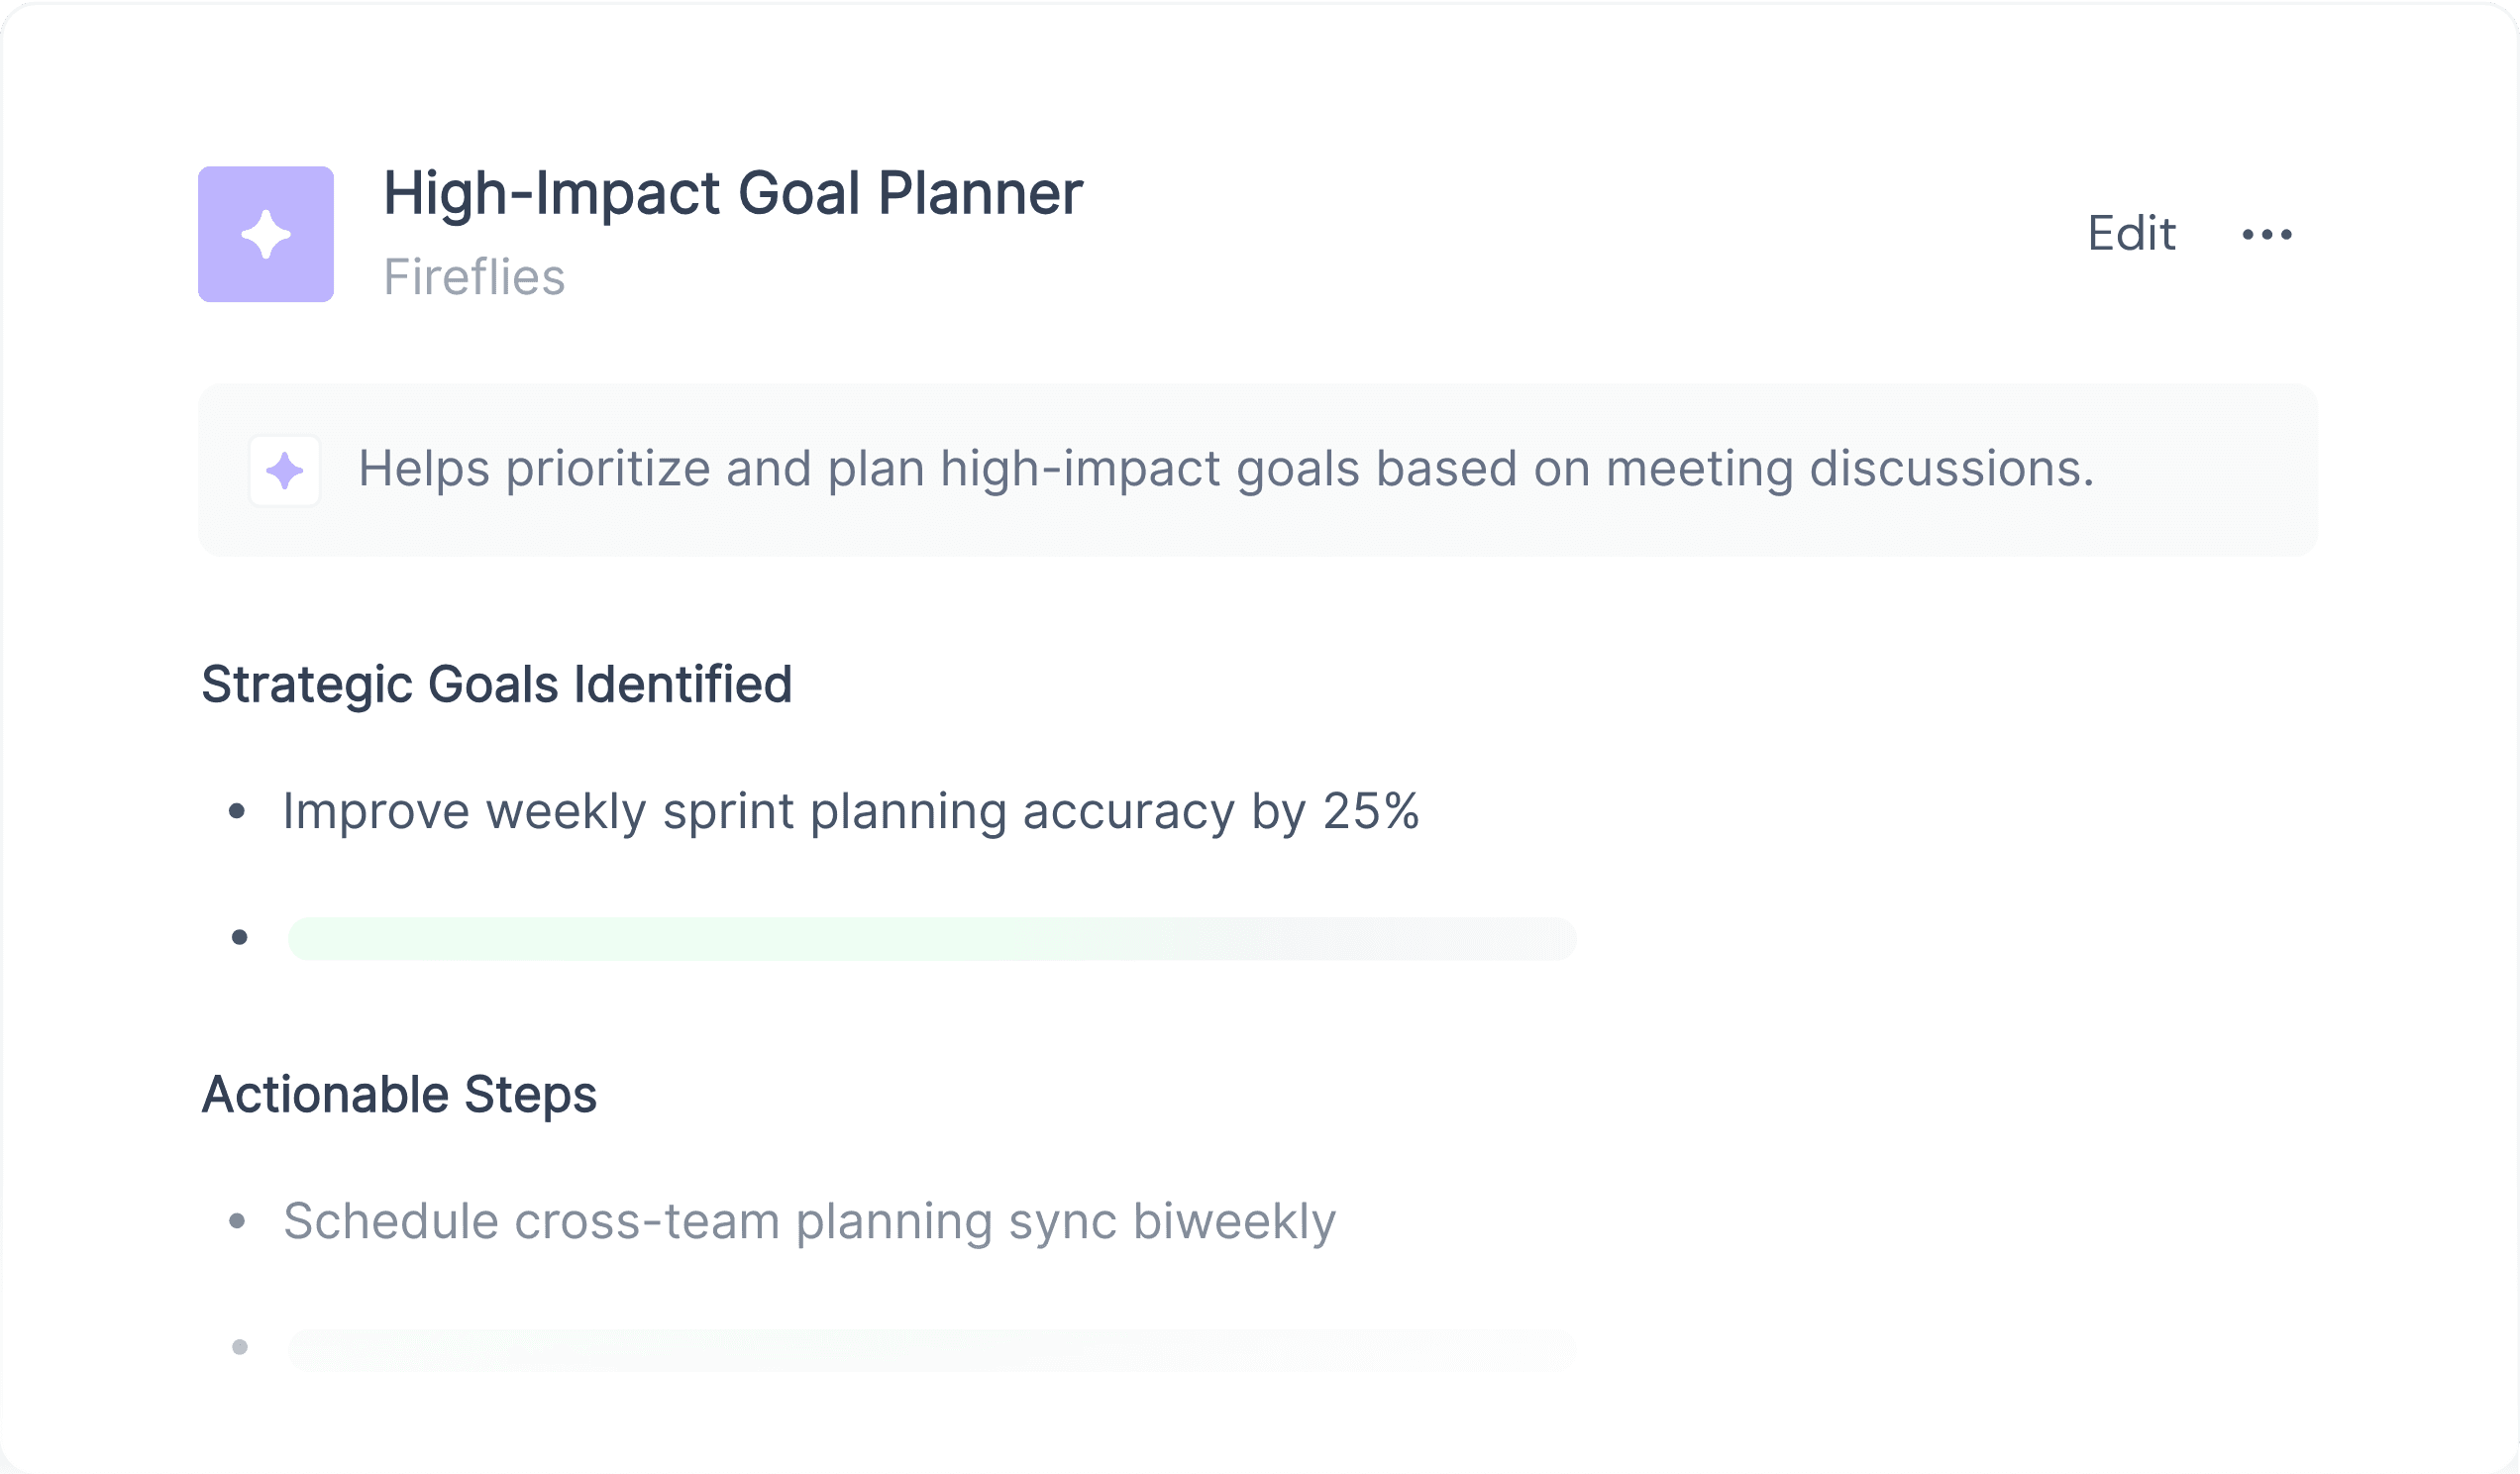Screen dimensions: 2520x1474
Task: Select the cross-team planning sync step
Action: click(x=809, y=1221)
